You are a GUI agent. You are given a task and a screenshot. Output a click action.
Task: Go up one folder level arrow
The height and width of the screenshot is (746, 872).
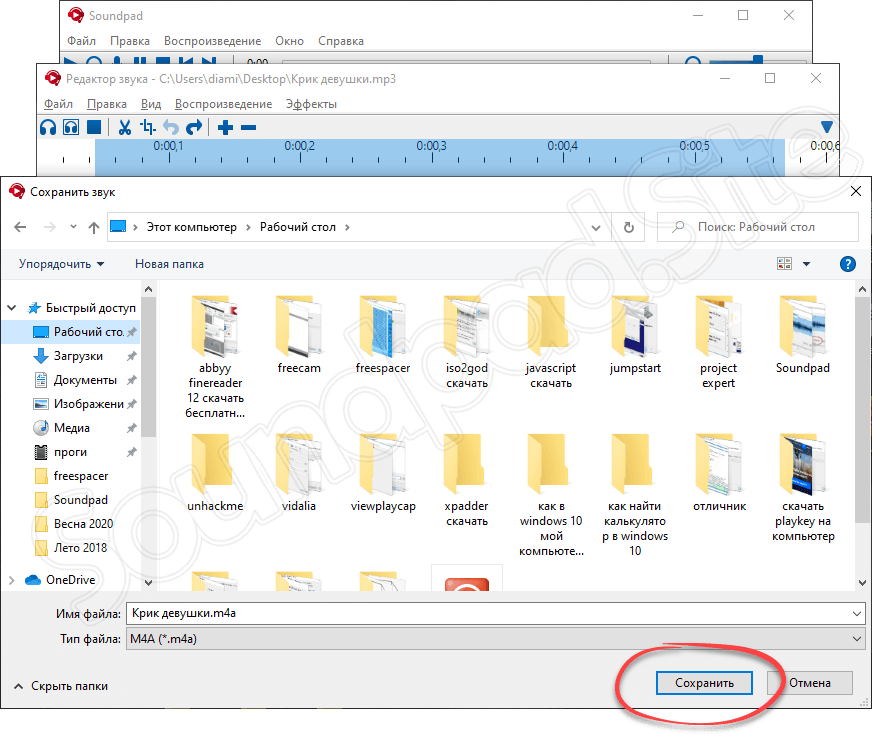point(94,227)
